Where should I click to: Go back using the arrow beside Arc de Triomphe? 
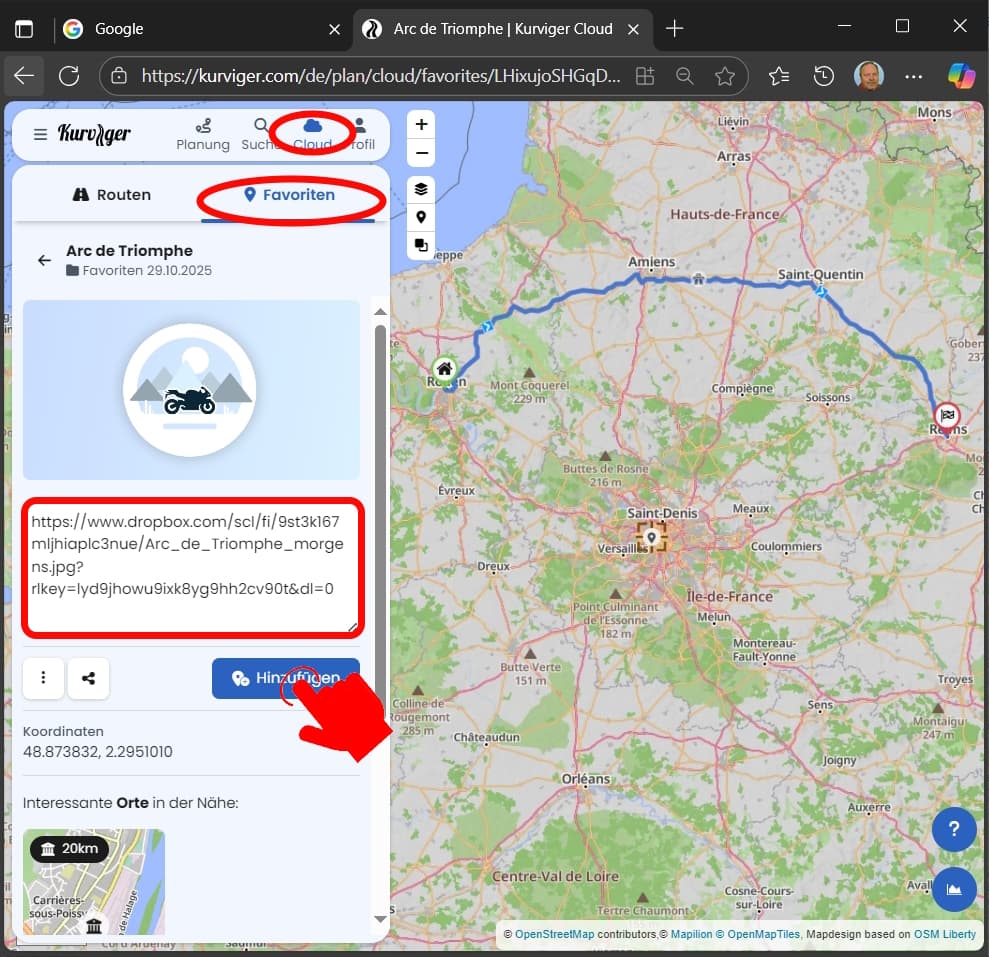pyautogui.click(x=44, y=260)
